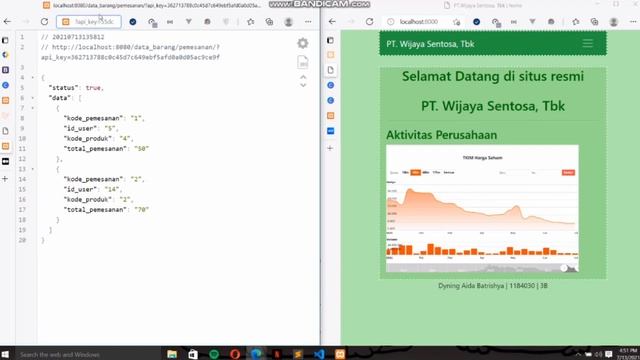Screen dimensions: 640x360
Task: Add new tab in left window sidebar
Action: pos(5,178)
